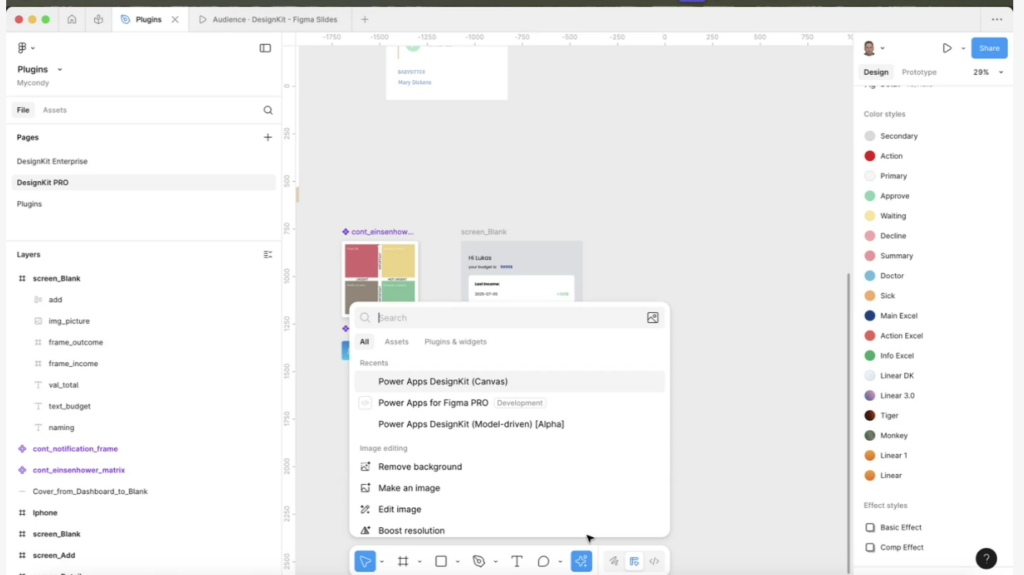Open a new tab with plus icon
The width and height of the screenshot is (1024, 575).
click(365, 20)
